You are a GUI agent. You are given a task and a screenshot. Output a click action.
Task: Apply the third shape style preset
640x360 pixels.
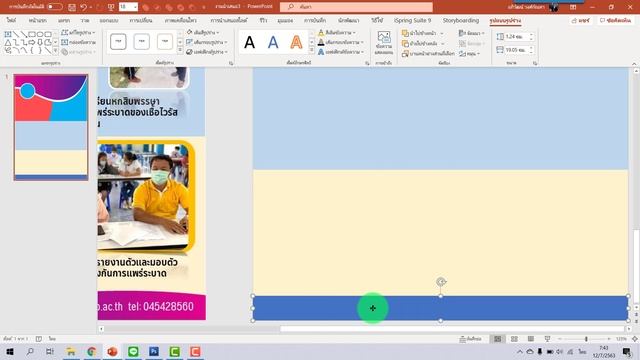click(x=164, y=42)
